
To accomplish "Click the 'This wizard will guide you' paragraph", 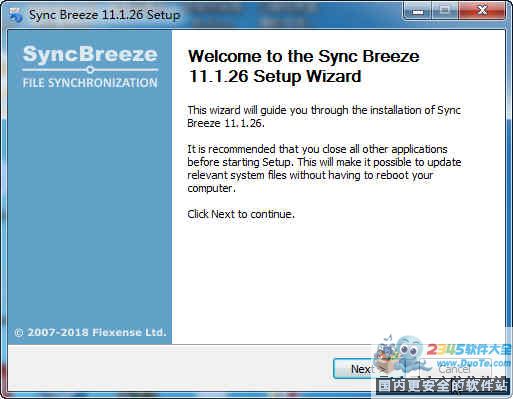I will coord(324,116).
